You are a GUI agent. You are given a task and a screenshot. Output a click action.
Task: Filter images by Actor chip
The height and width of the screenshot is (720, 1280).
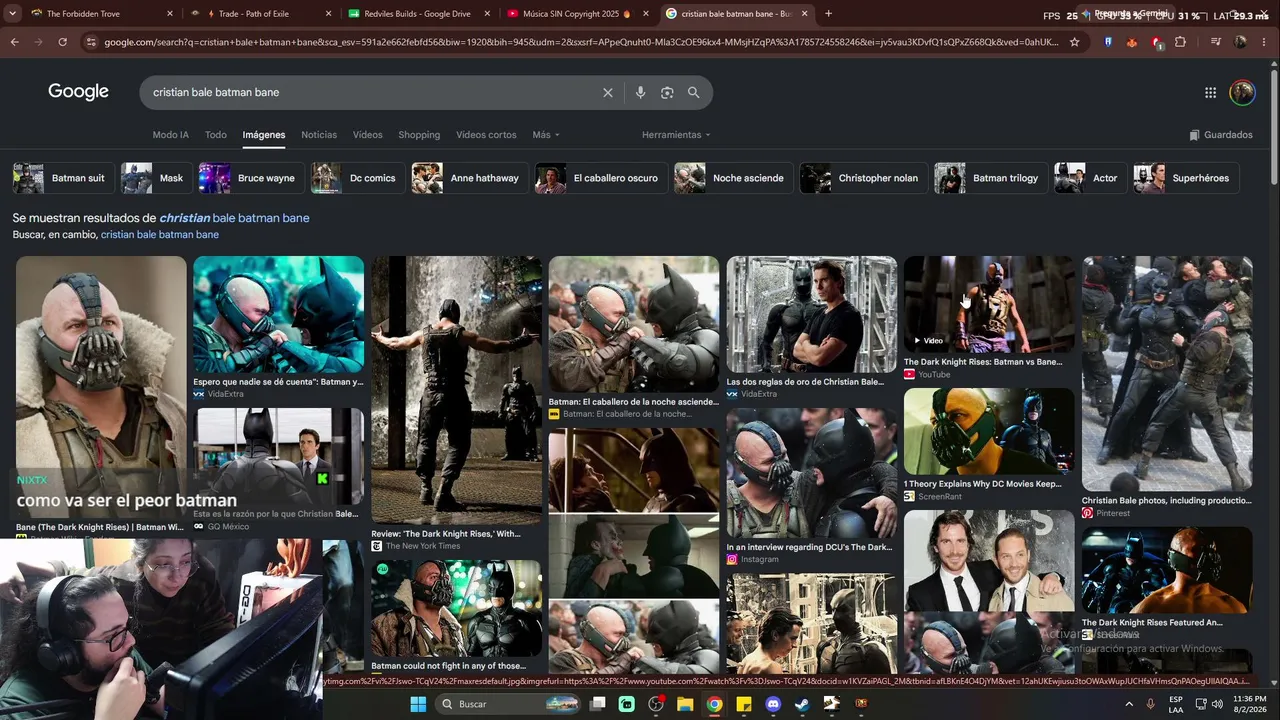click(x=1090, y=178)
